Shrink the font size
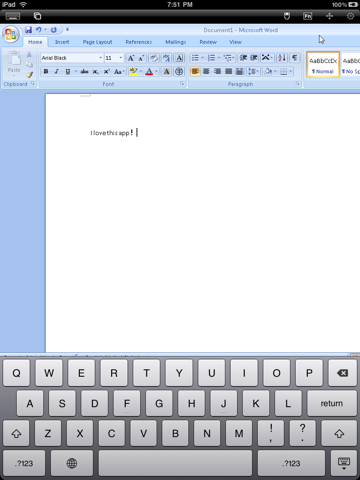This screenshot has height=480, width=360. (x=141, y=58)
